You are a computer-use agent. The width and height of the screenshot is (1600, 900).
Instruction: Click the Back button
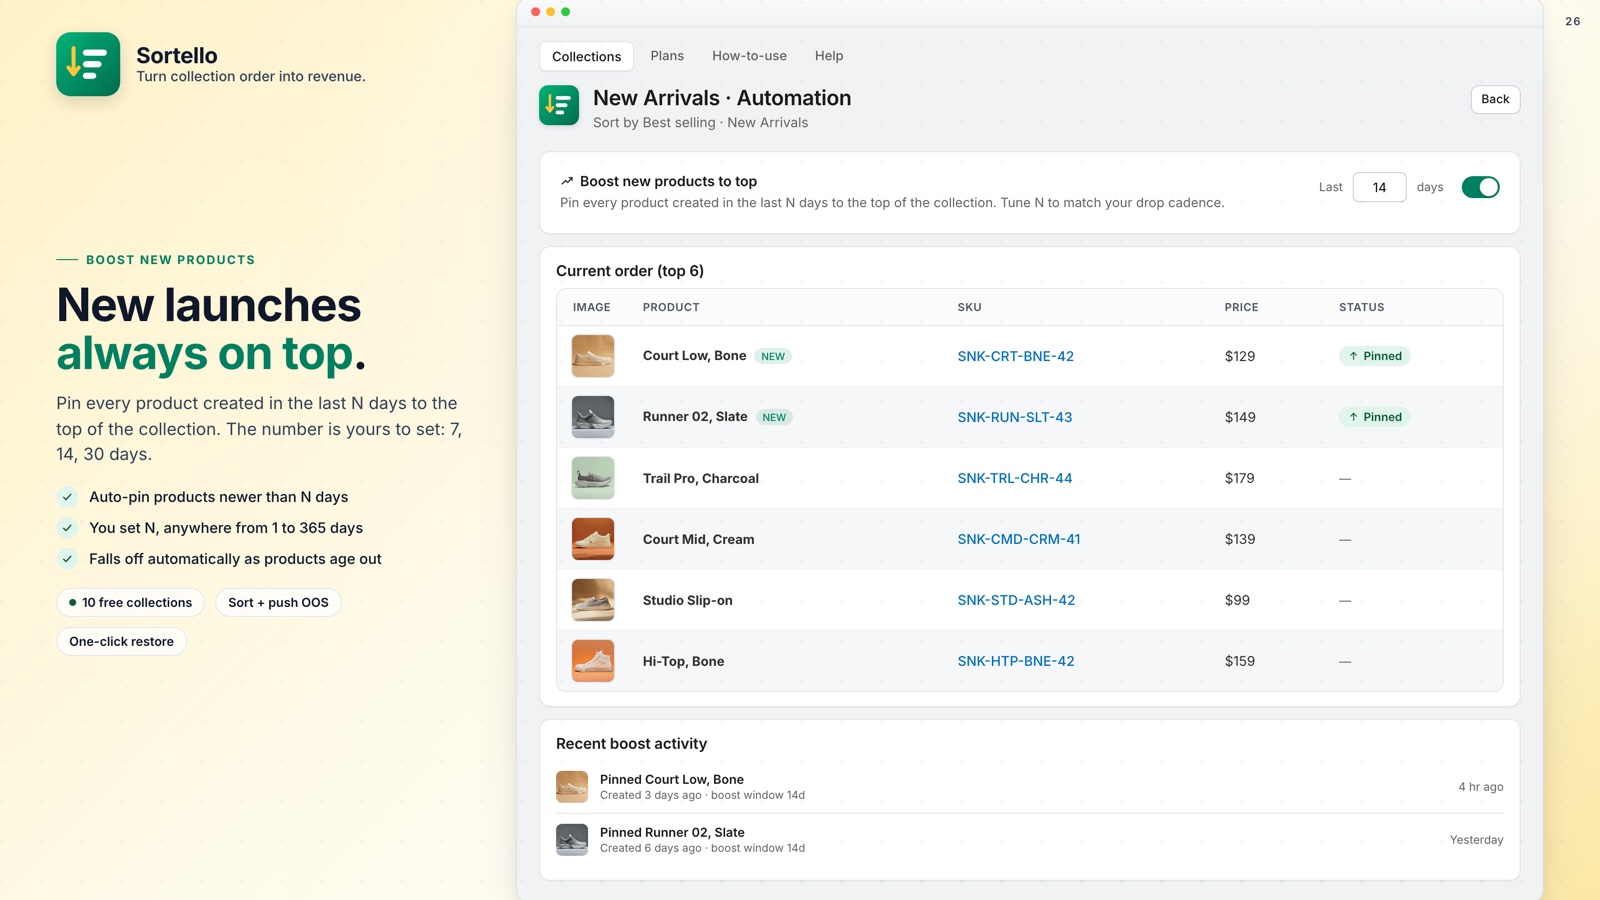(1495, 99)
